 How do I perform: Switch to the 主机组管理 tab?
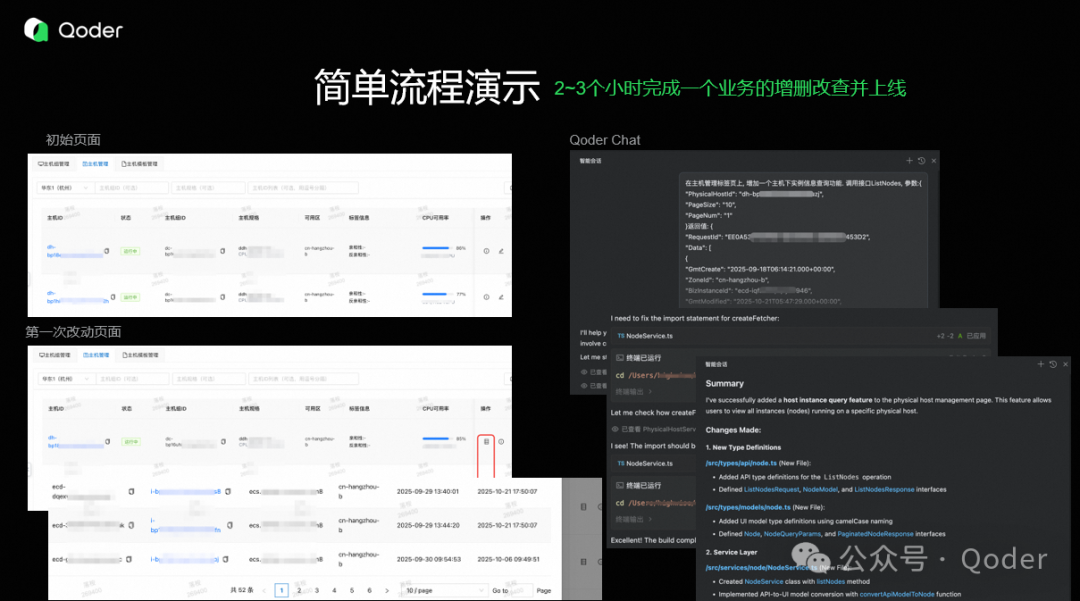coord(54,164)
